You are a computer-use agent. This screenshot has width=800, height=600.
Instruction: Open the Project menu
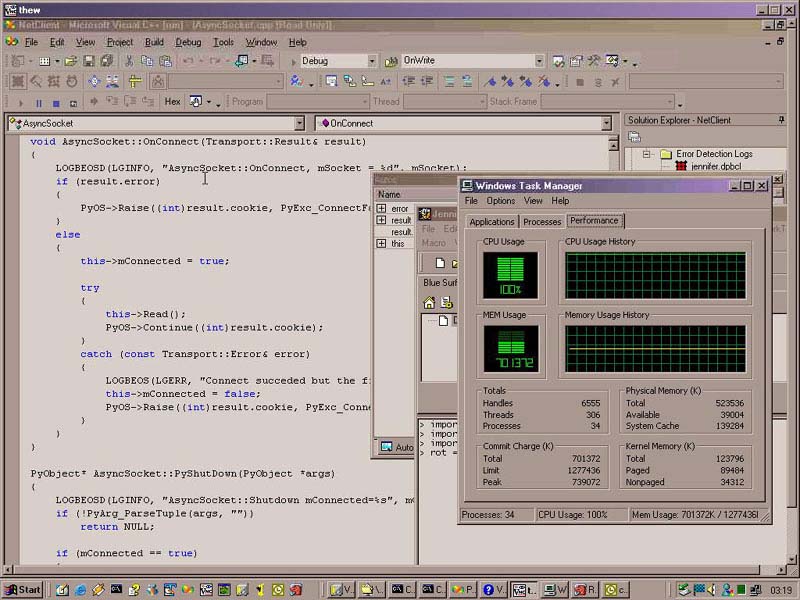[120, 42]
